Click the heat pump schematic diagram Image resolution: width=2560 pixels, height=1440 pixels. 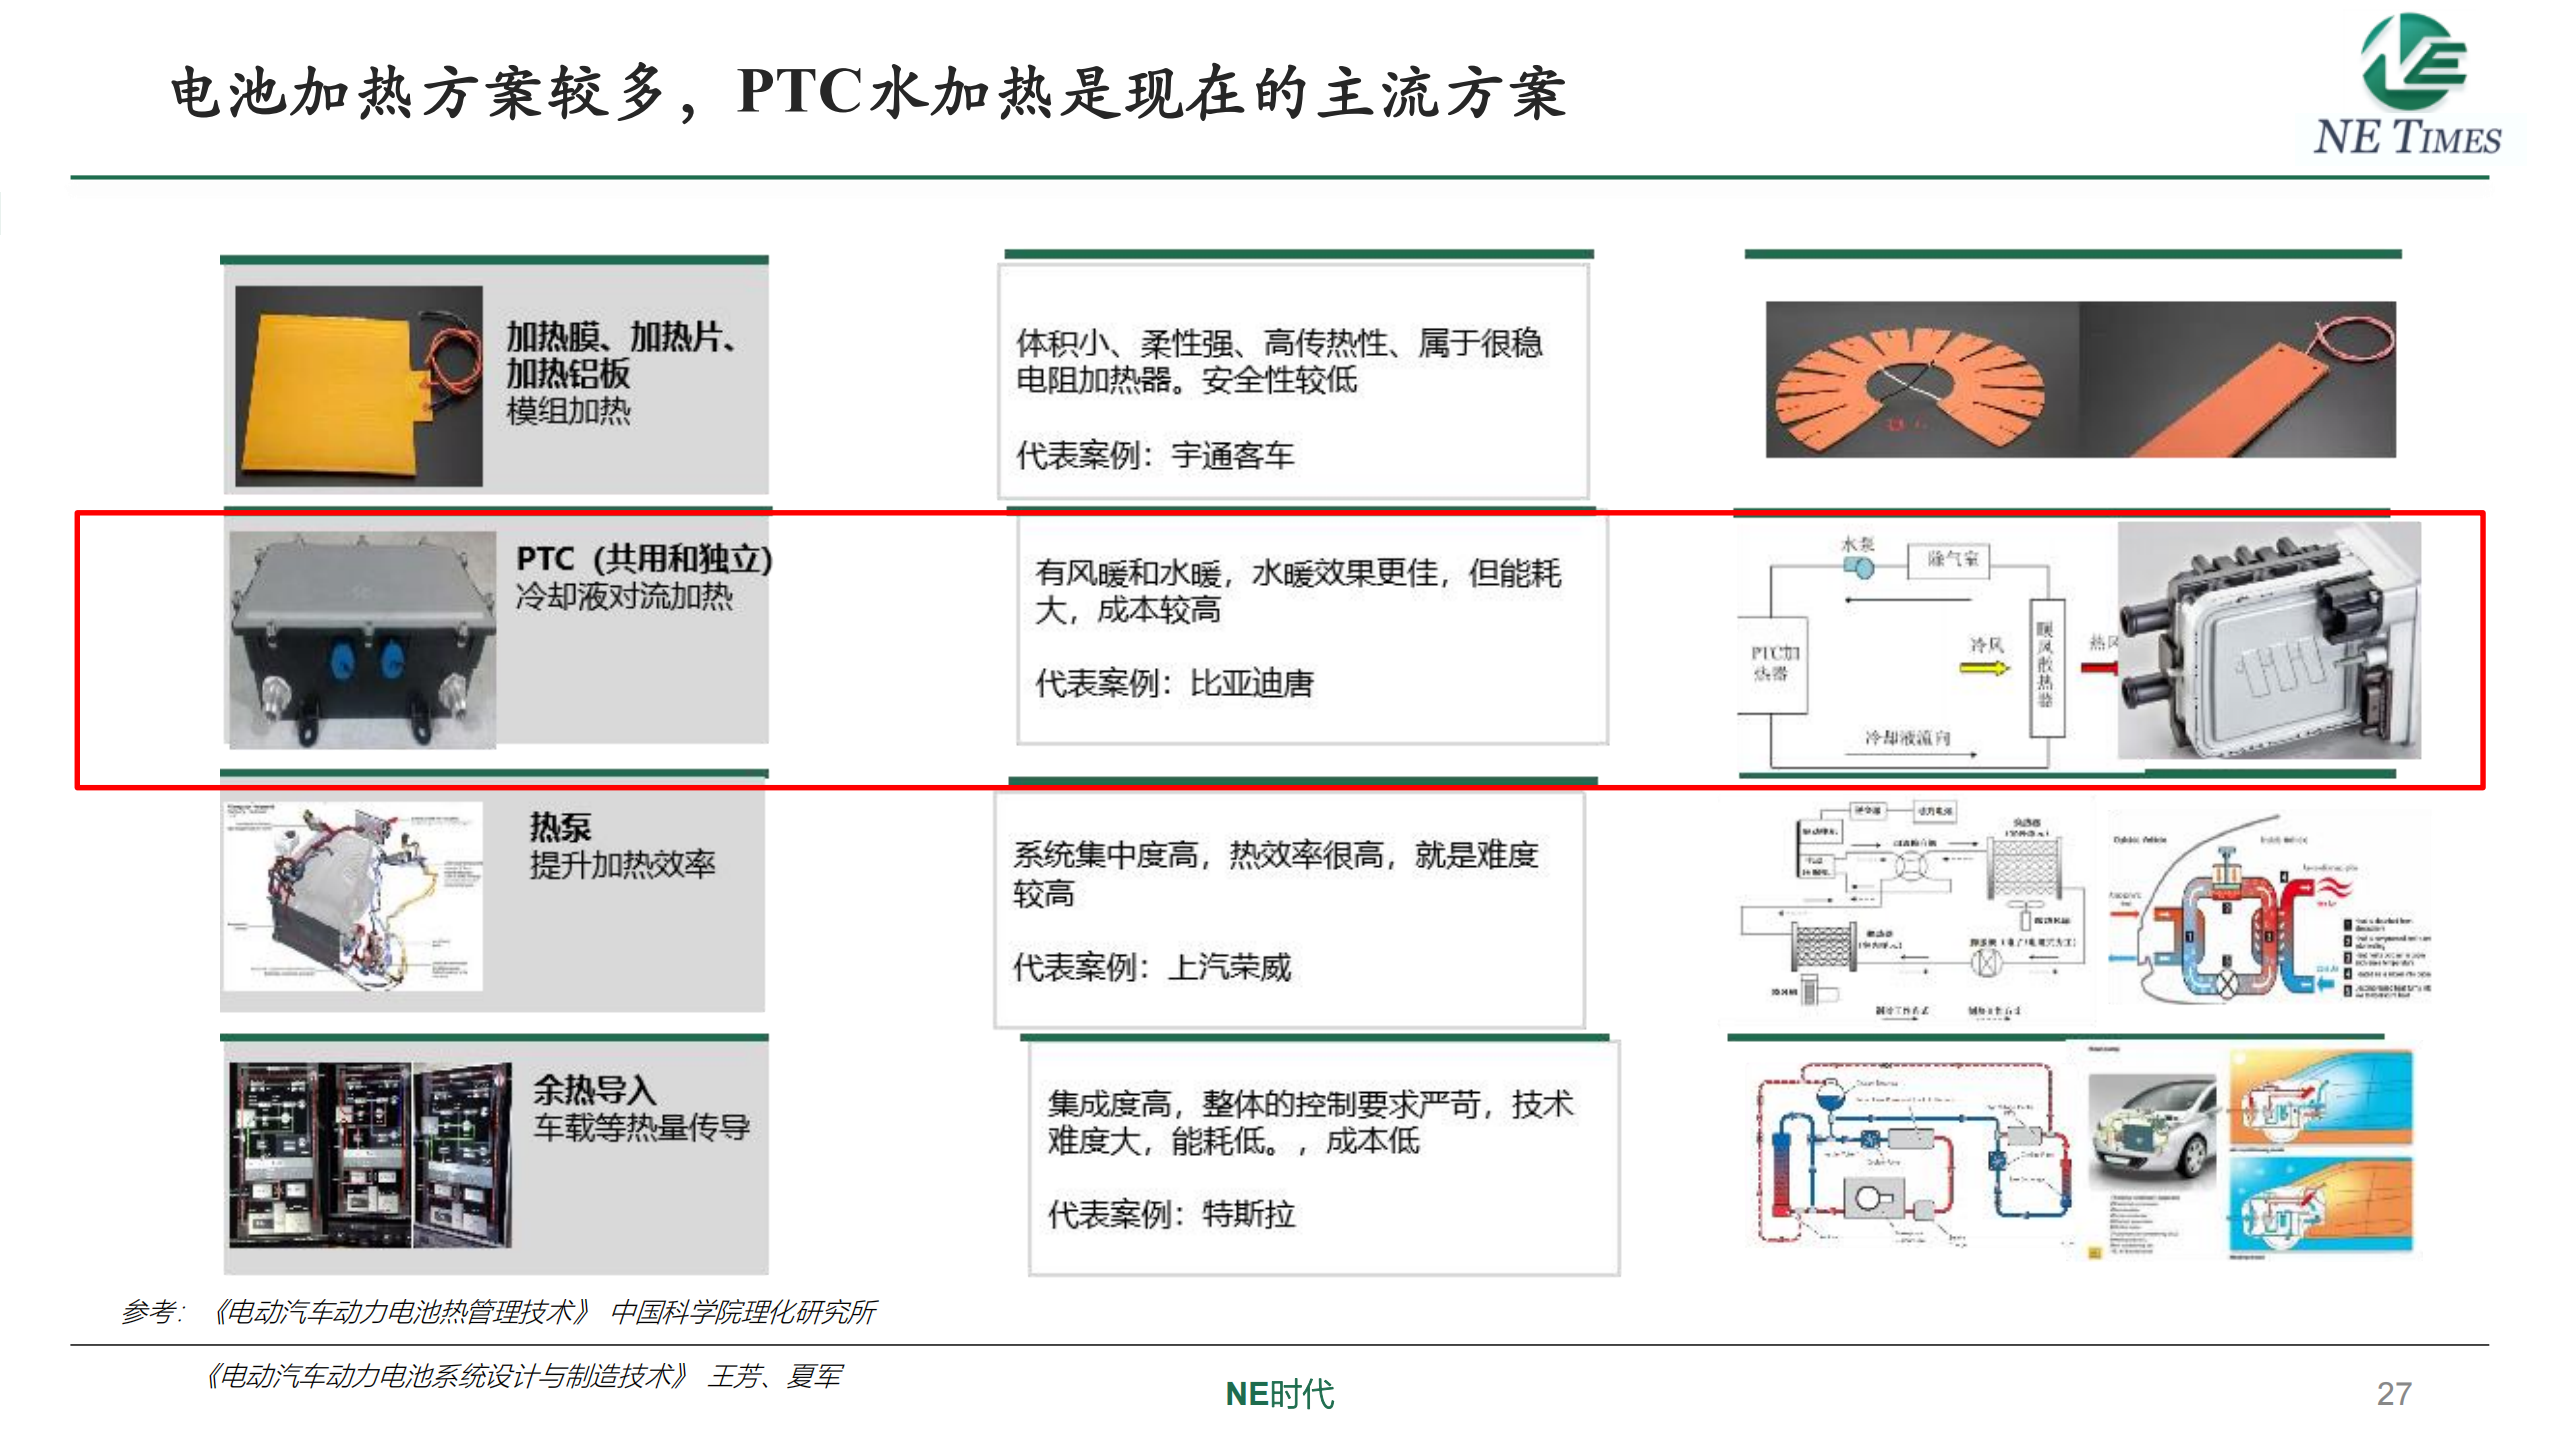click(1912, 910)
